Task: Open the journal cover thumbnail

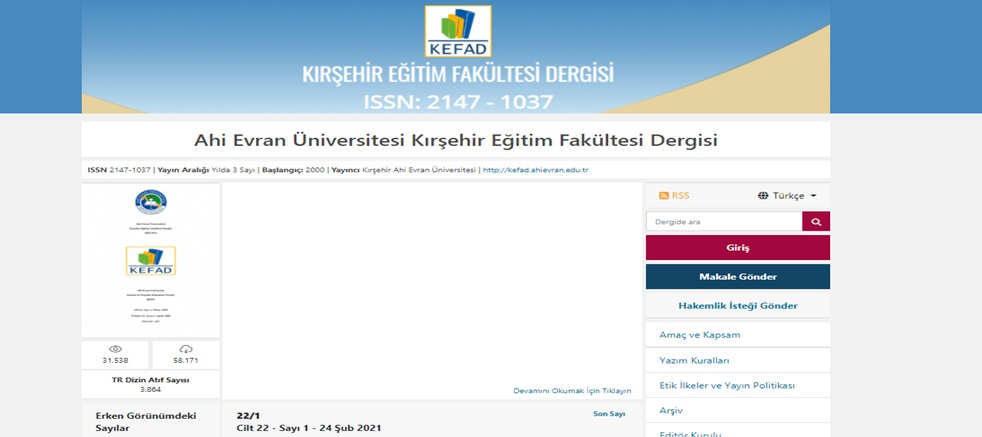Action: coord(150,260)
